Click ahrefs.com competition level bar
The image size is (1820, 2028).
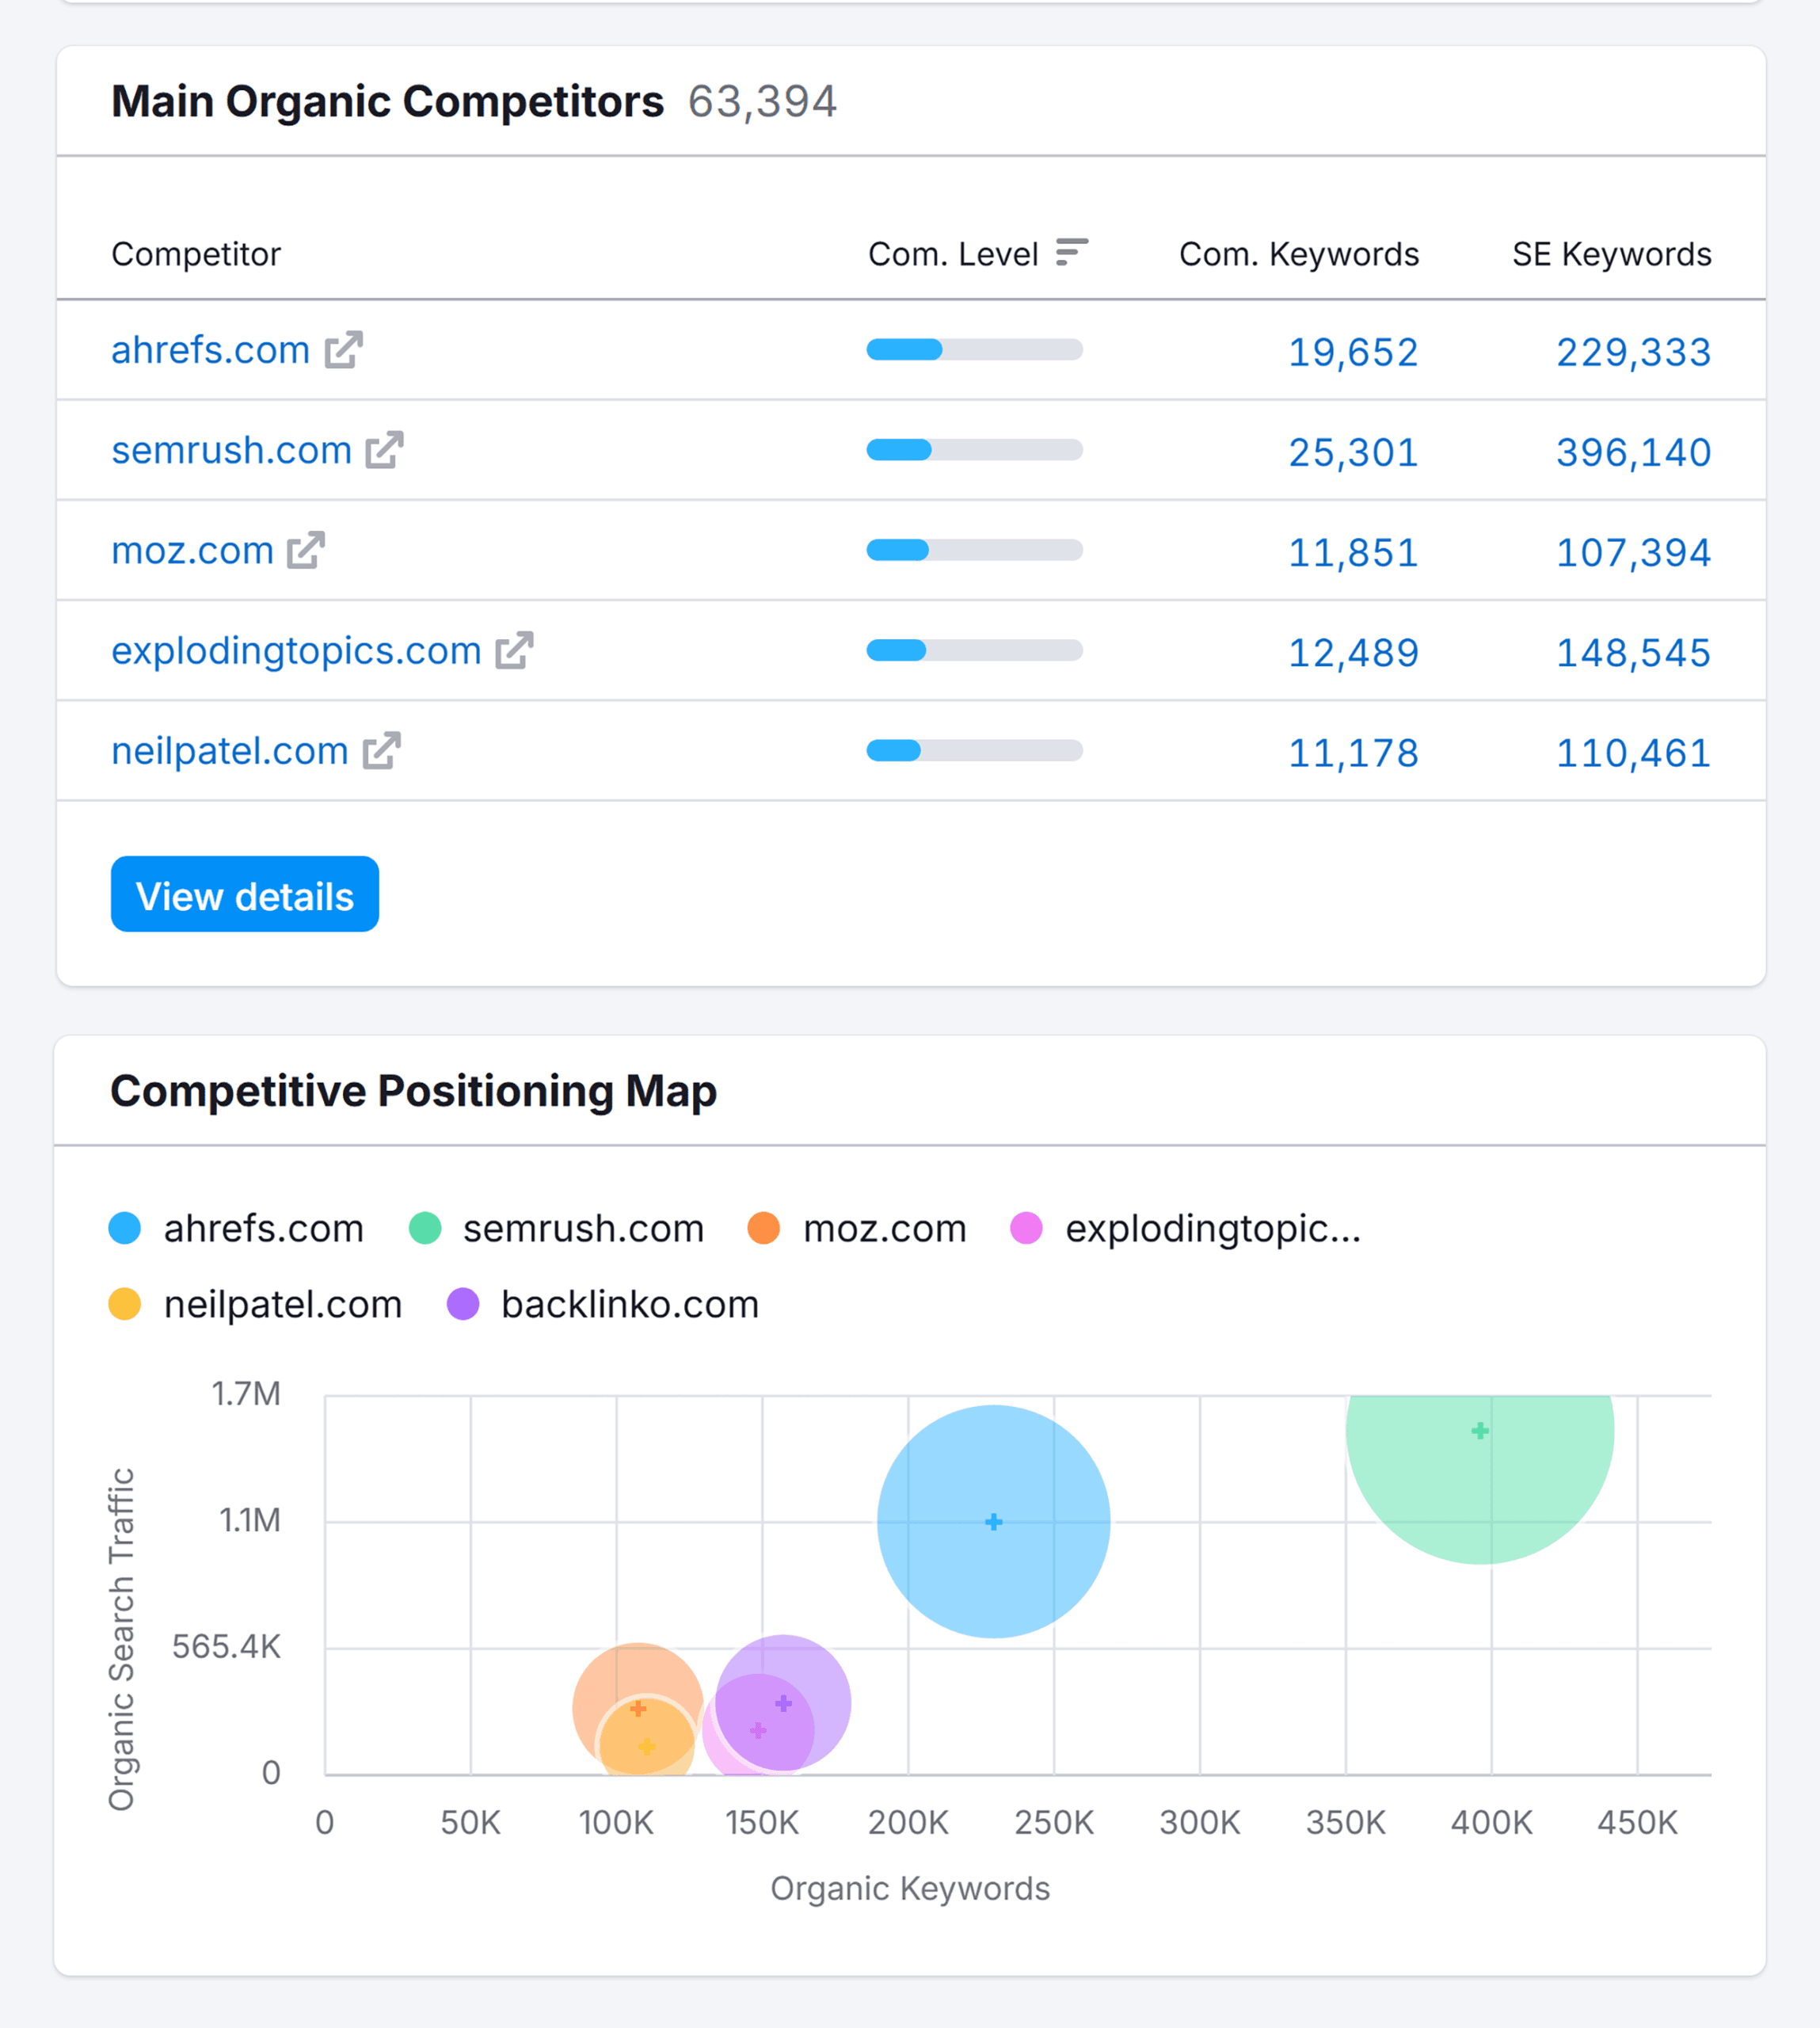click(x=975, y=349)
